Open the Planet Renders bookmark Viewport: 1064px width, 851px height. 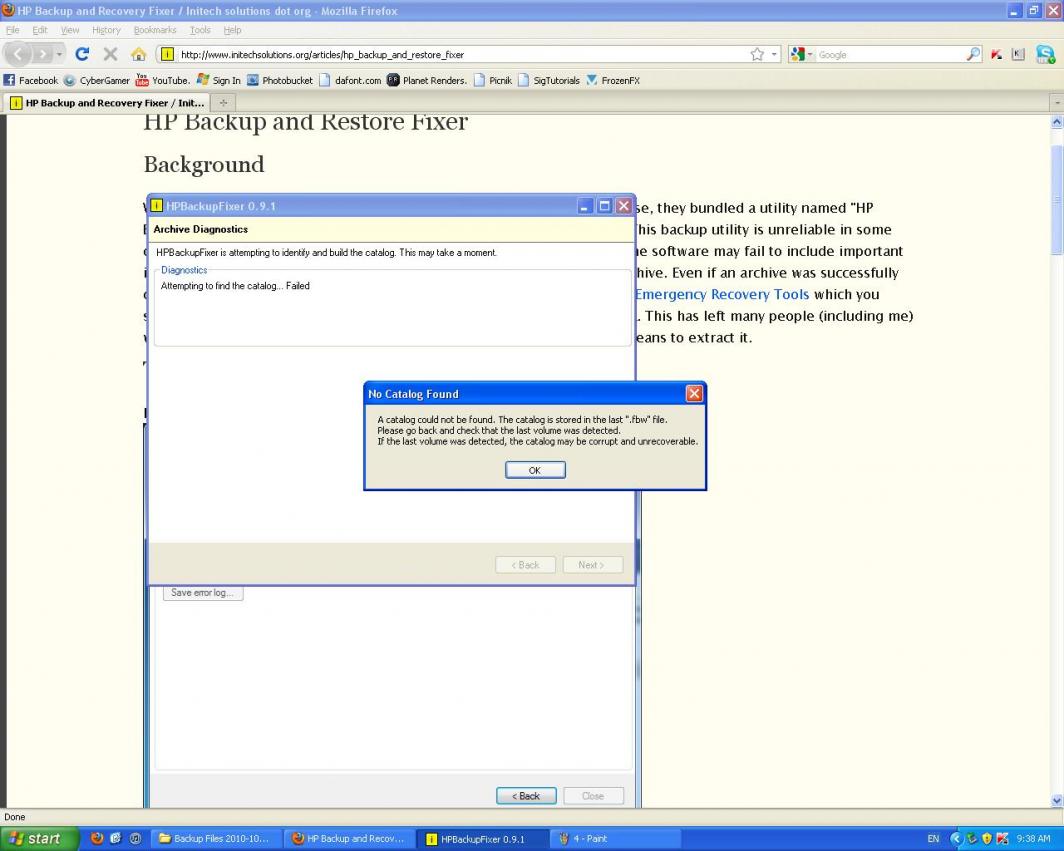(427, 80)
